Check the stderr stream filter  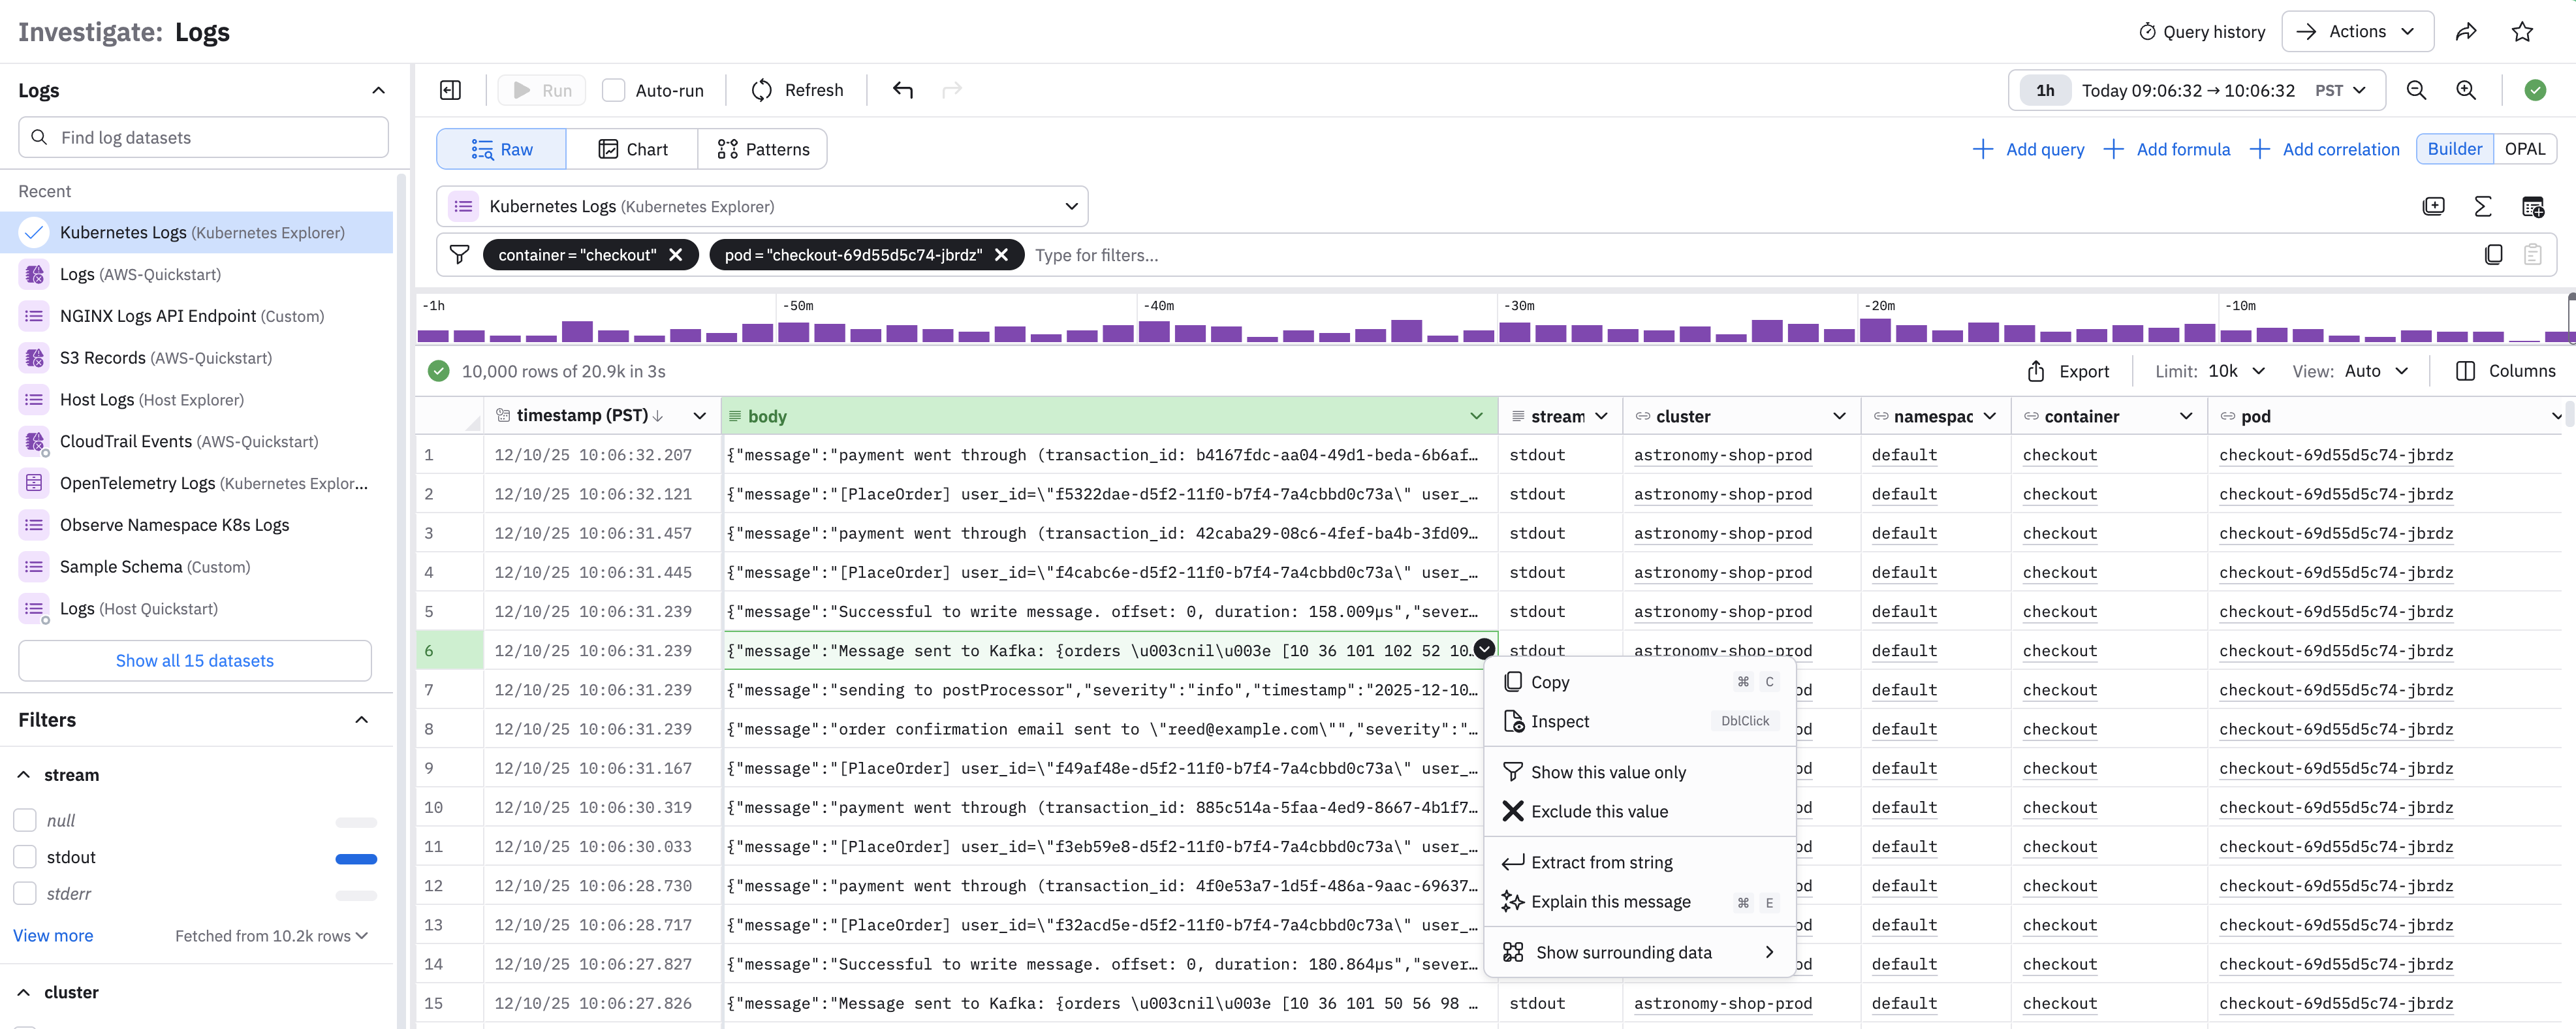(x=25, y=893)
